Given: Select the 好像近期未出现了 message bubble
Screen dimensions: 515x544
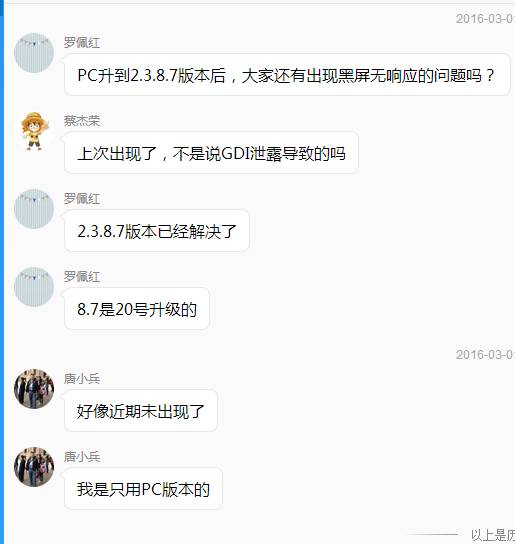Looking at the screenshot, I should (x=141, y=411).
